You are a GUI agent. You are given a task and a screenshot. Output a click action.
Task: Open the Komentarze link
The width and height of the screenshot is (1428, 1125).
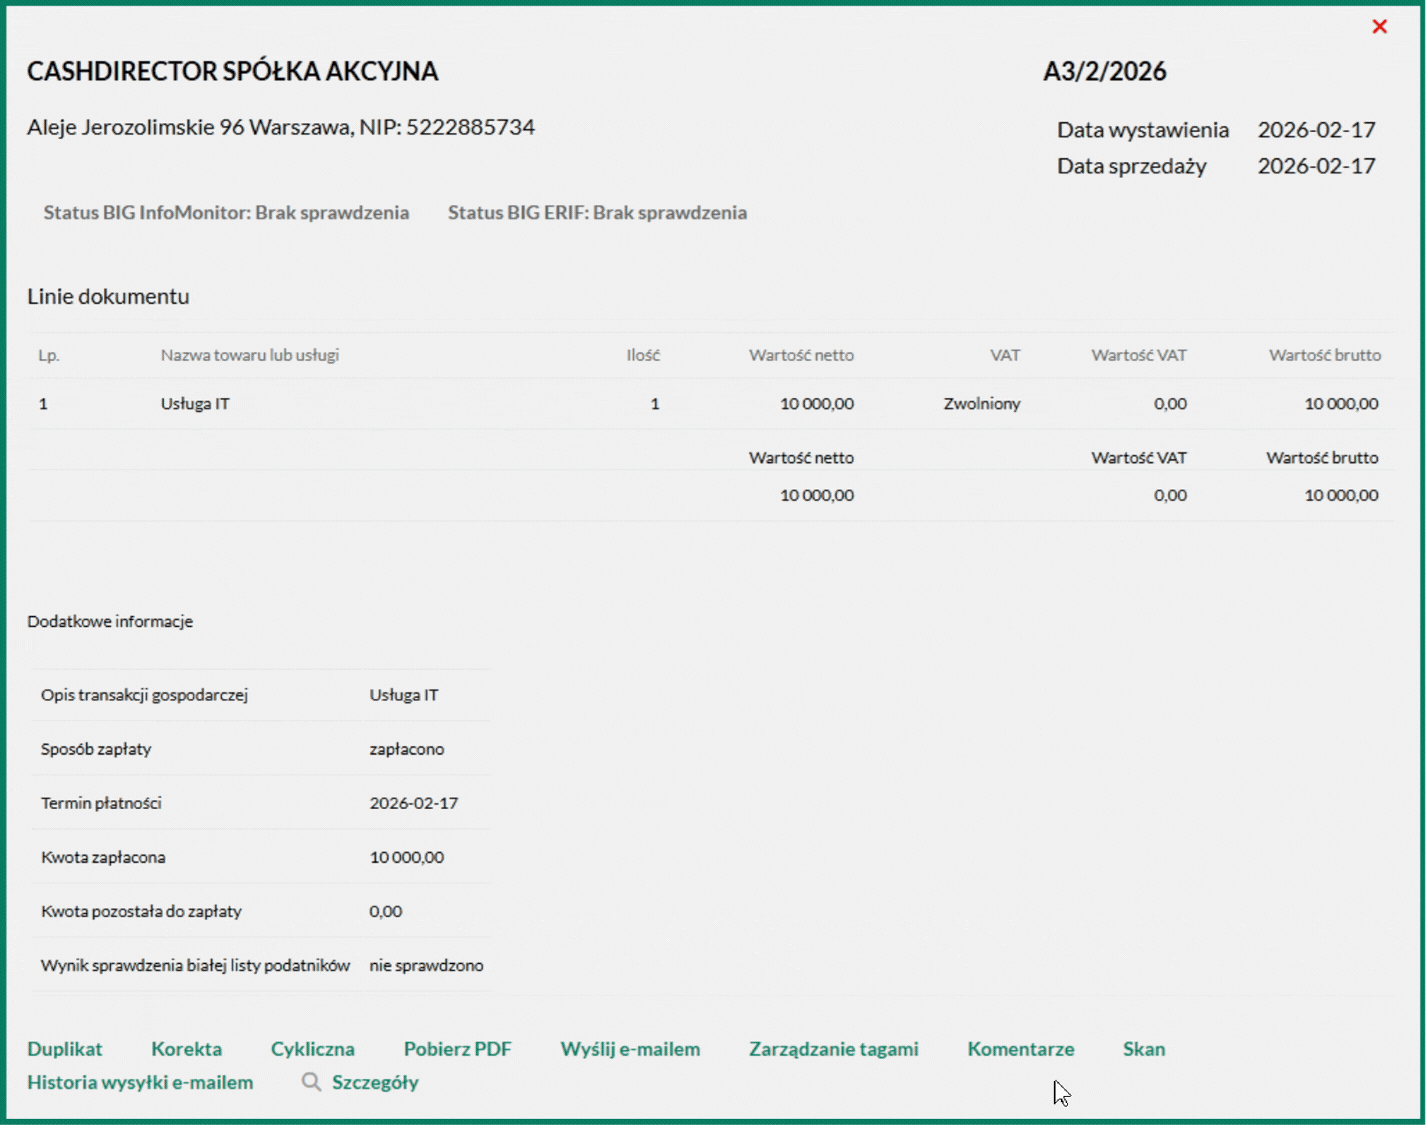1020,1049
